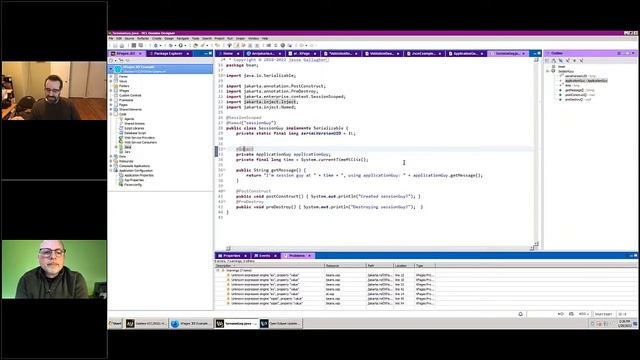Open Eclipse Update taskbar item
Screen dimensions: 640x360
coord(280,323)
